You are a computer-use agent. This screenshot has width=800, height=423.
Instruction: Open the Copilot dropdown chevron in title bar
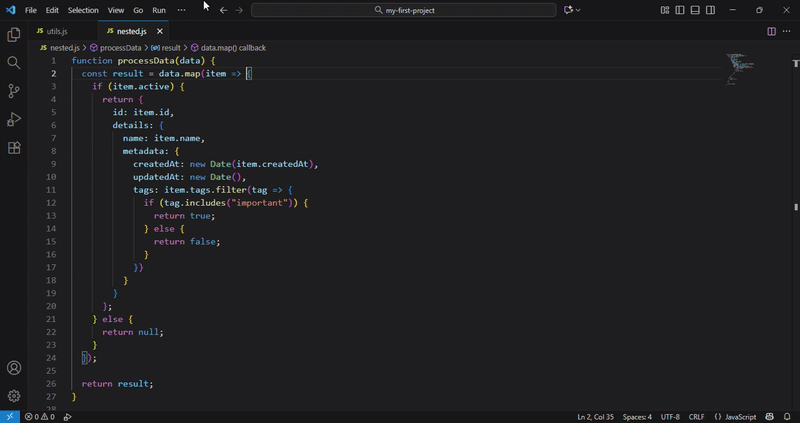click(x=578, y=10)
